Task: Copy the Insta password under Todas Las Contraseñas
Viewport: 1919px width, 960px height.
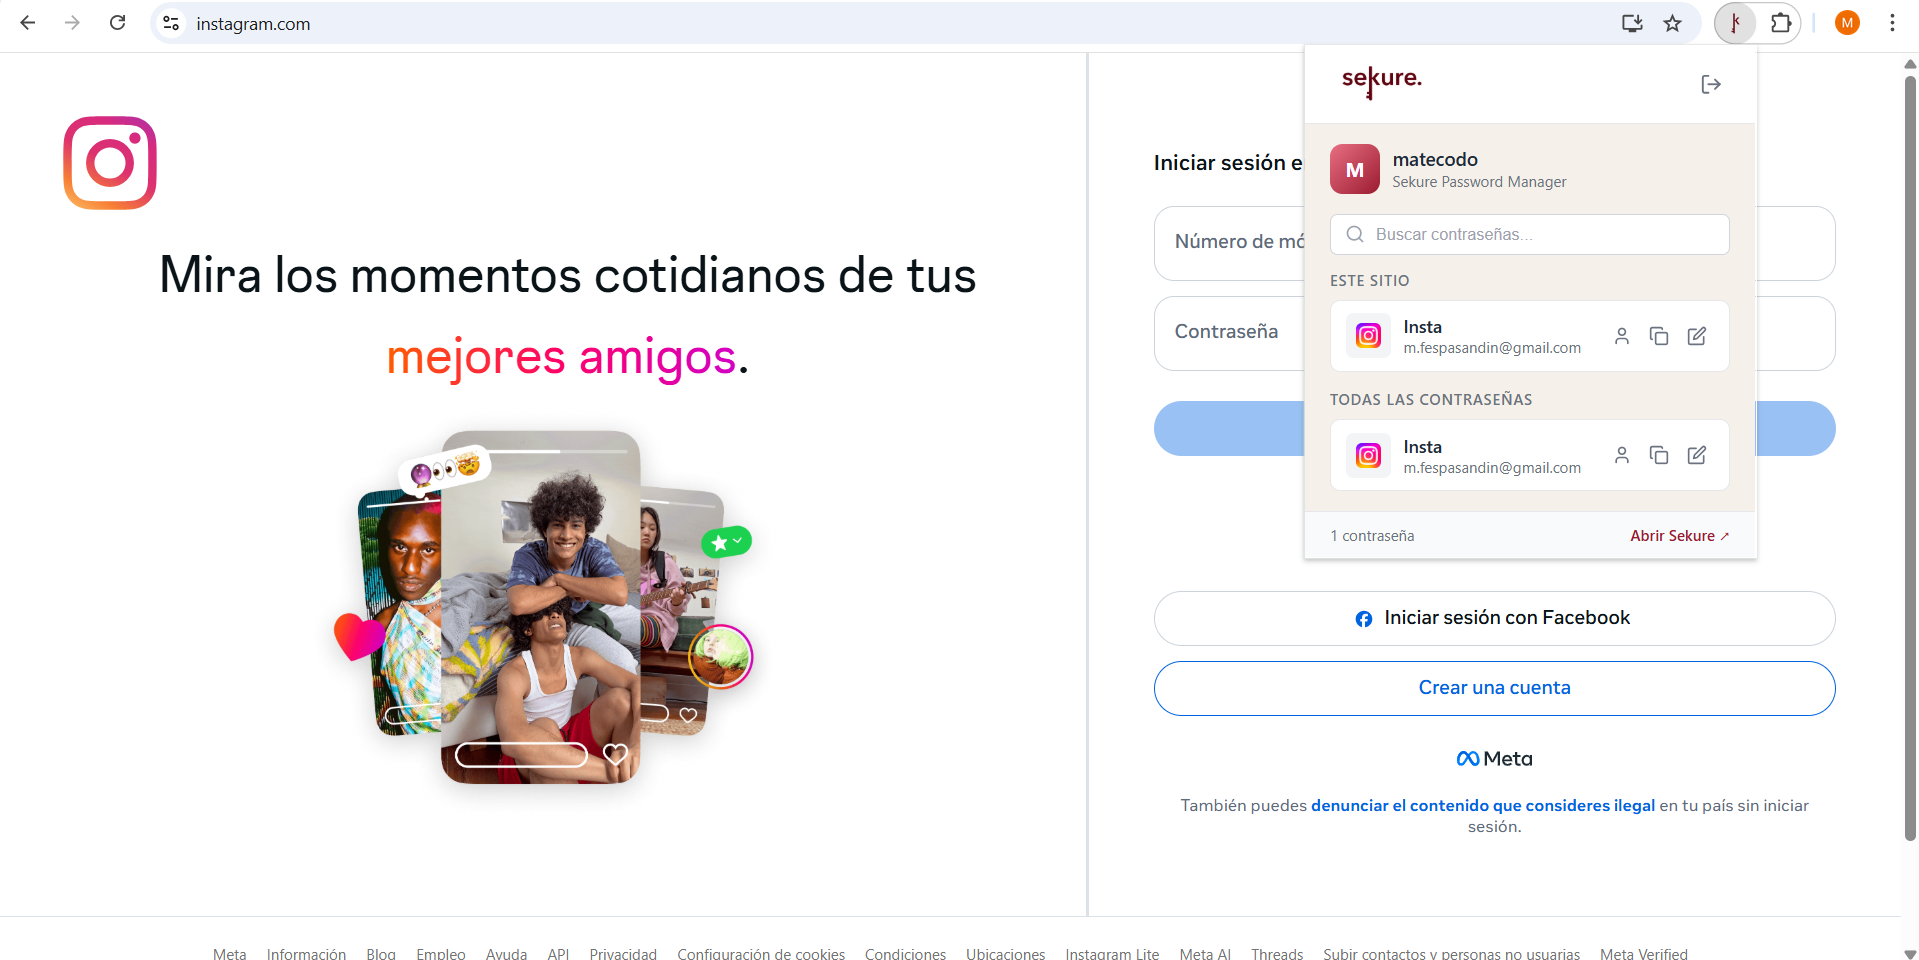Action: click(x=1659, y=455)
